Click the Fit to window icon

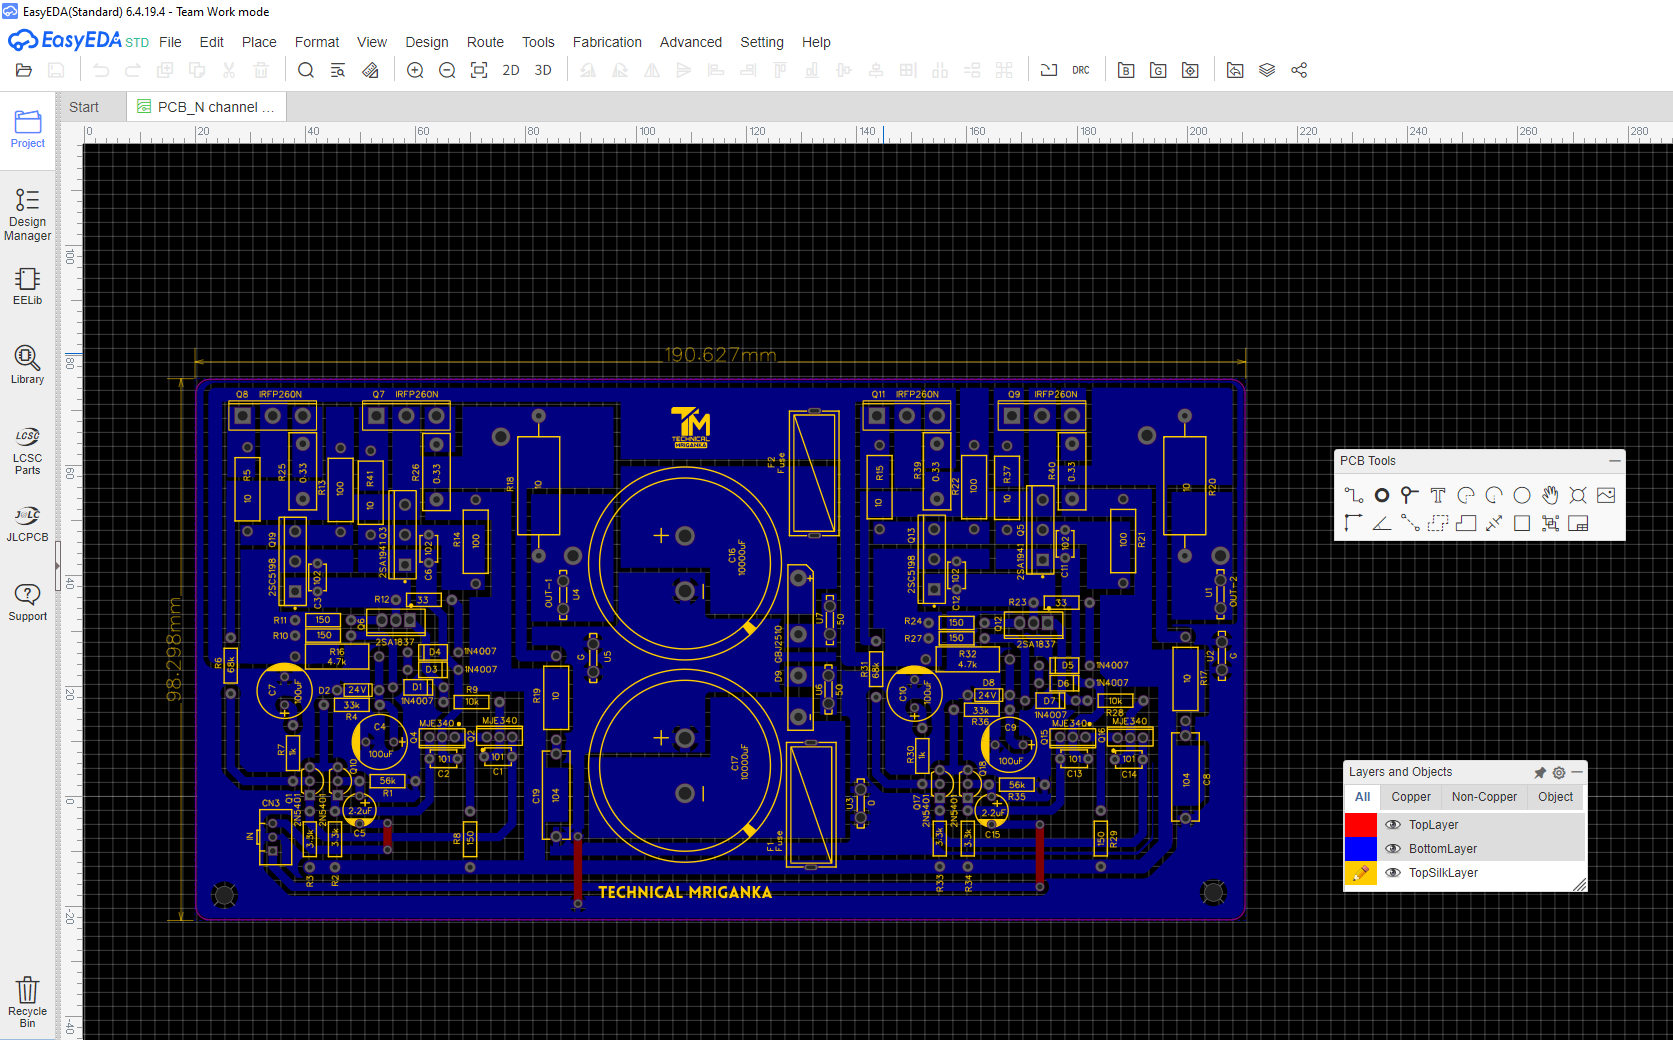[479, 70]
